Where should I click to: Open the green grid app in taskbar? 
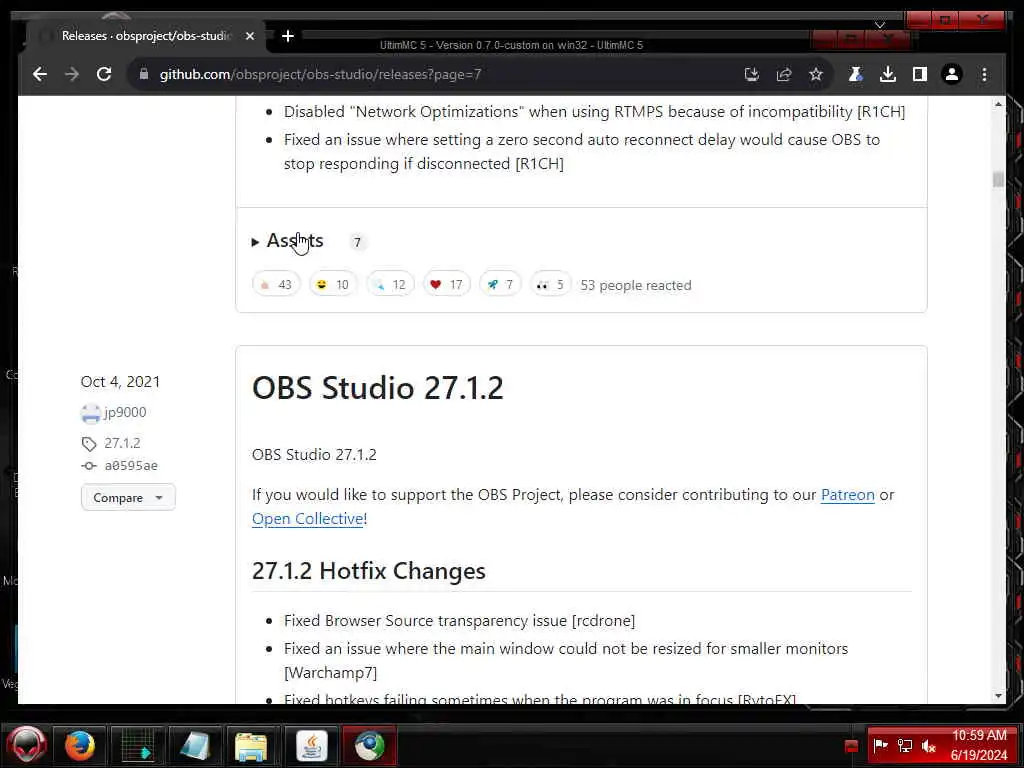pyautogui.click(x=137, y=745)
